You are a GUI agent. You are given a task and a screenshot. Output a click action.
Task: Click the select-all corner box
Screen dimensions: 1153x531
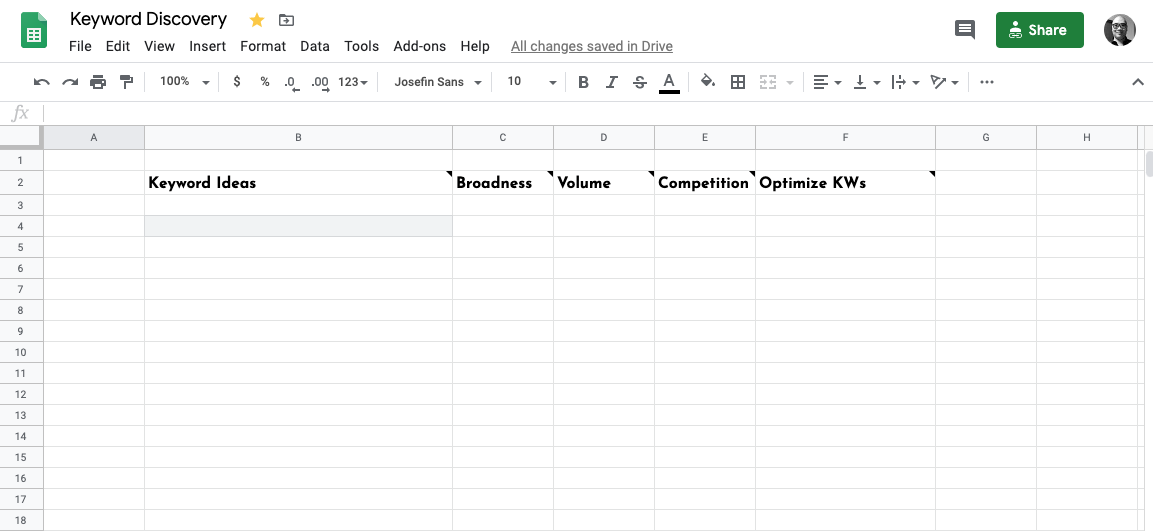point(21,138)
